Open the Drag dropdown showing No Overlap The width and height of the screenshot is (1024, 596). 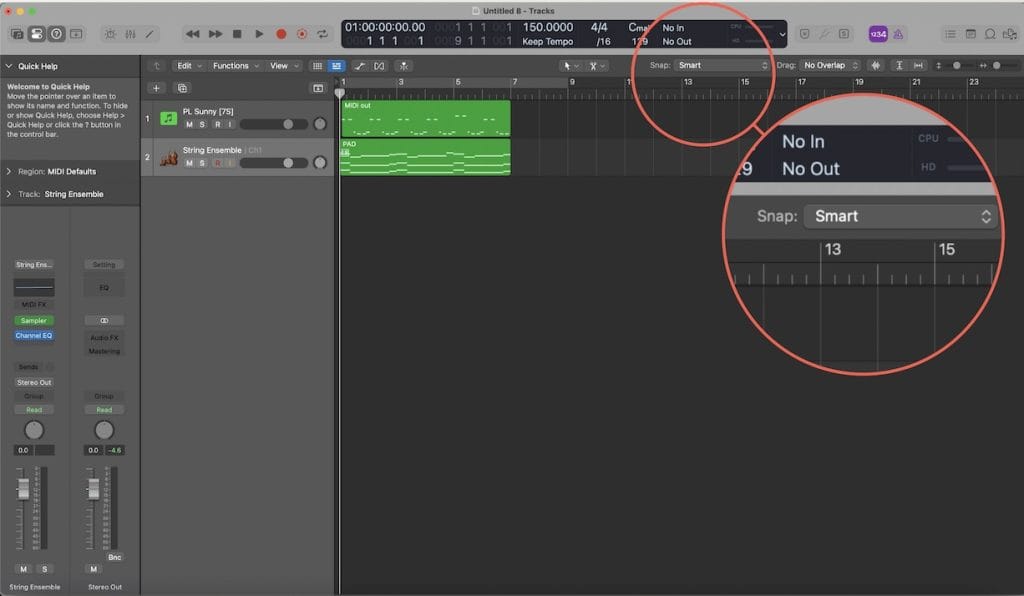[829, 65]
